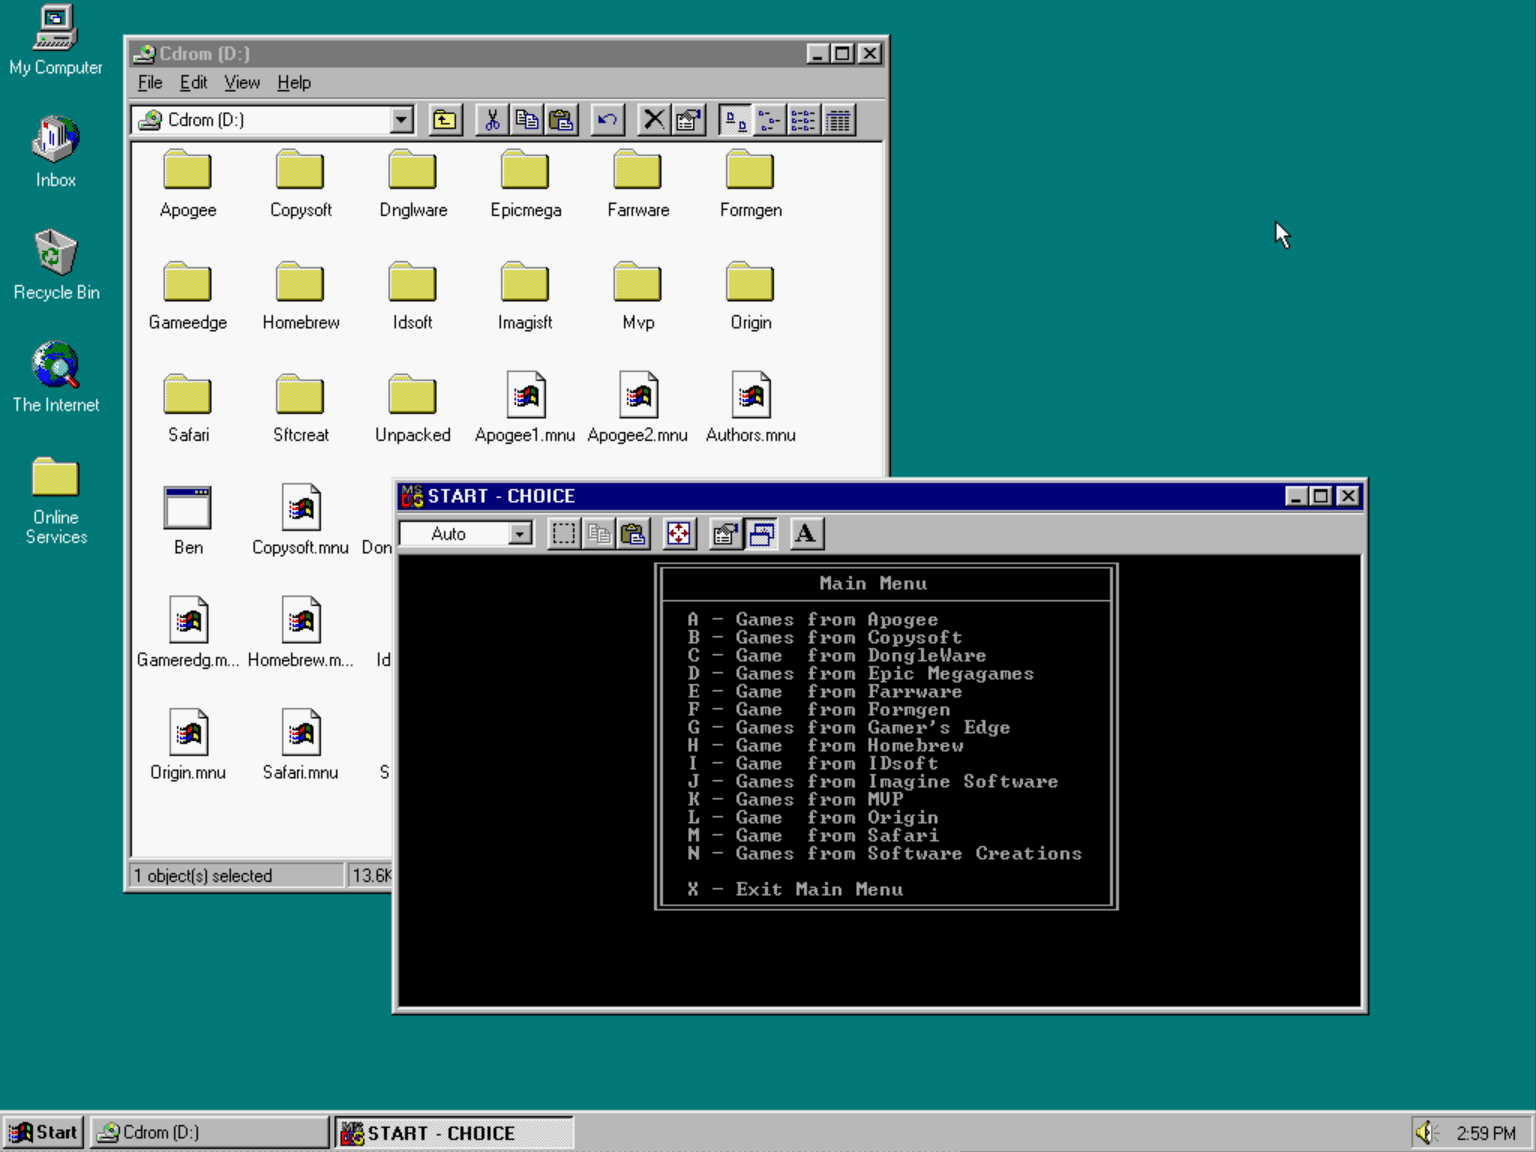Select the Recycle Bin desktop icon
This screenshot has height=1152, width=1536.
tap(56, 265)
